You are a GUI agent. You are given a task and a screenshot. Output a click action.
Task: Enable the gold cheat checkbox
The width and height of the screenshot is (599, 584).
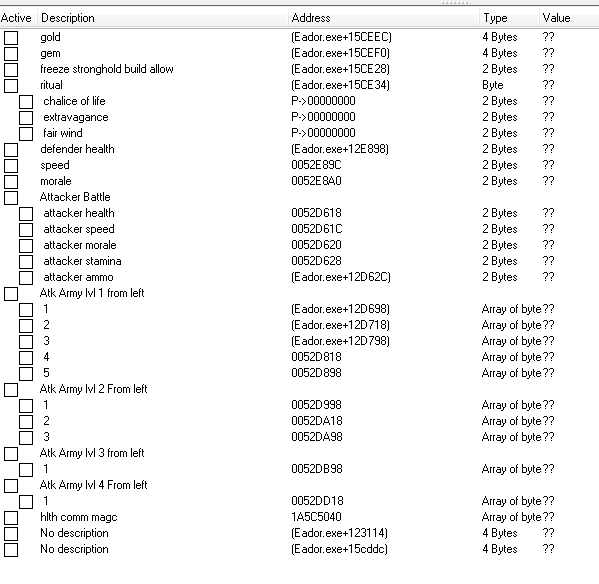pos(11,38)
